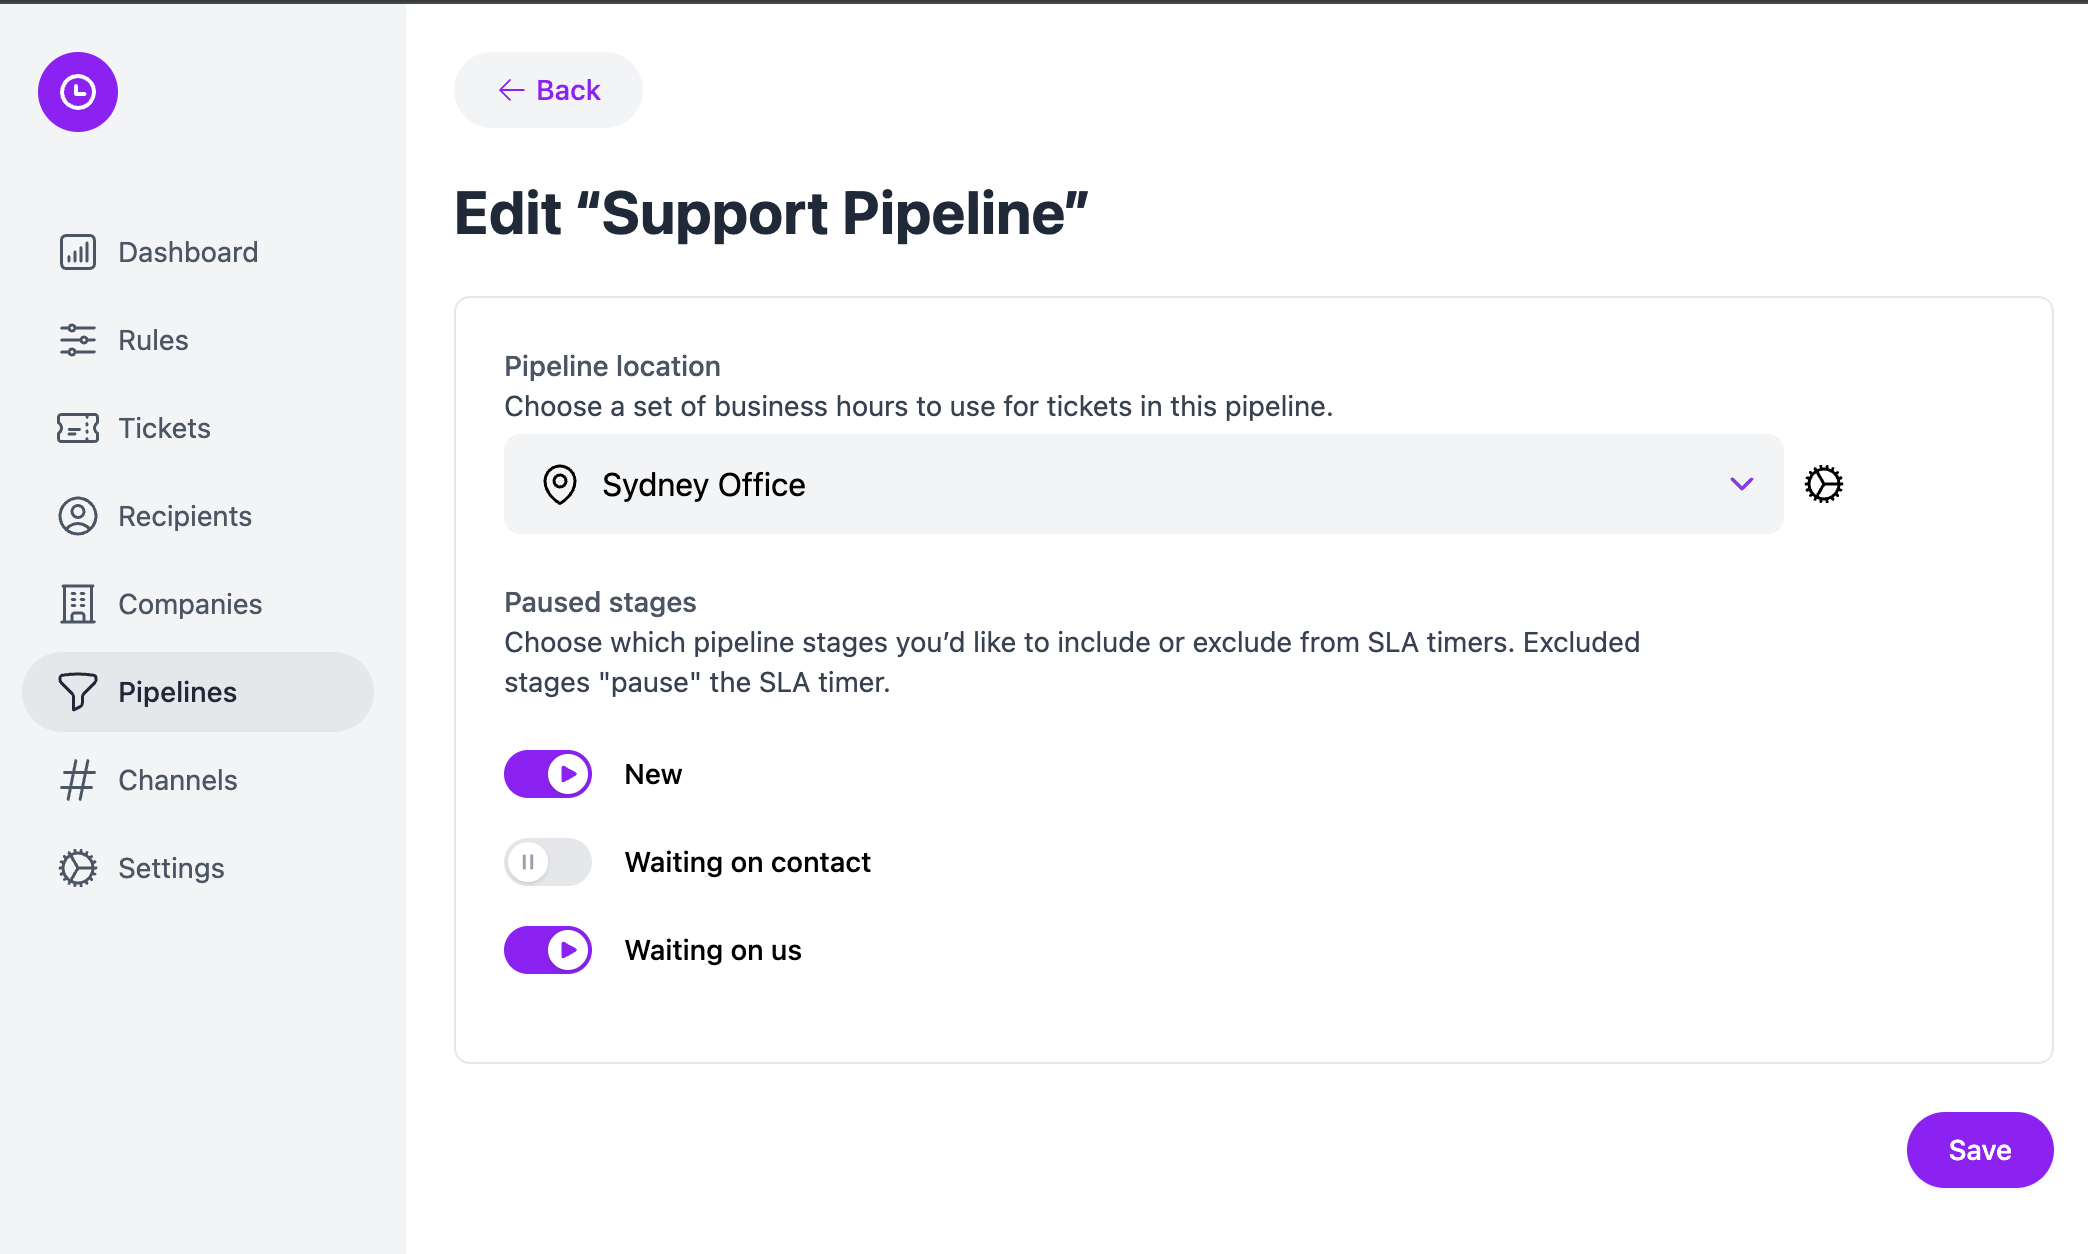Click the Rules sliders icon
The height and width of the screenshot is (1254, 2088).
tap(78, 340)
